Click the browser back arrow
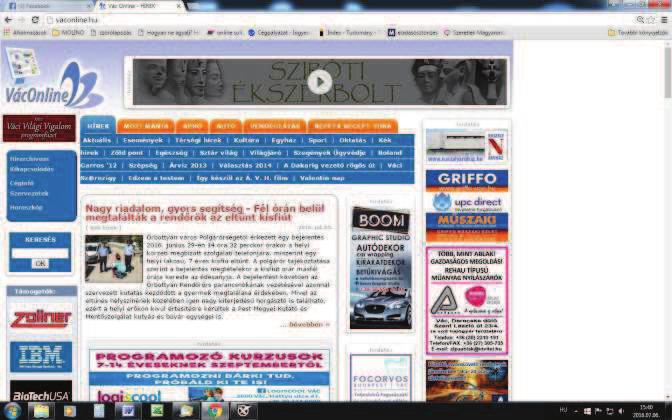The image size is (672, 420). (8, 20)
